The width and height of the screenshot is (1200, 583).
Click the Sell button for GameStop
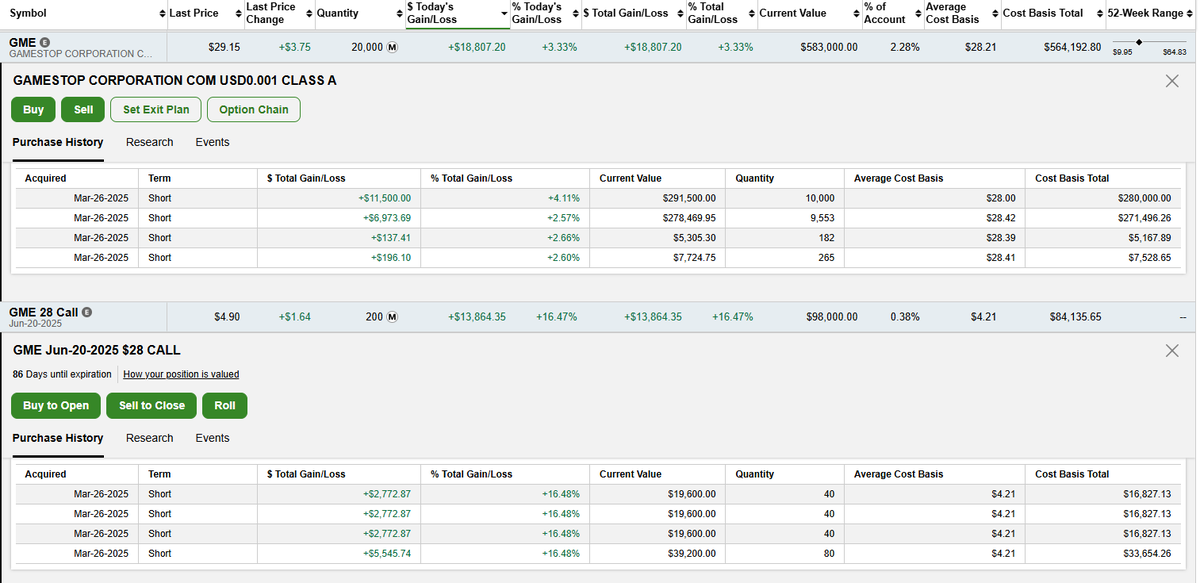click(83, 110)
